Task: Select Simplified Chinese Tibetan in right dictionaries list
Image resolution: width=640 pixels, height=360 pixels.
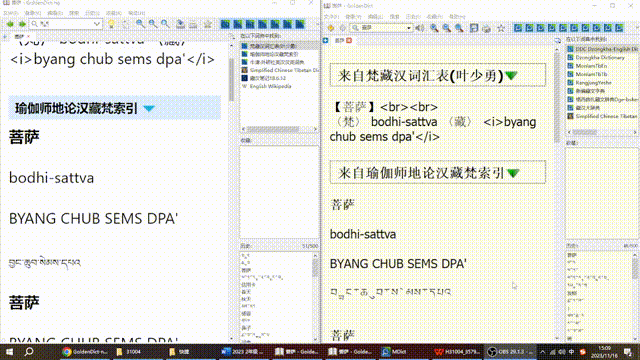Action: [x=602, y=116]
